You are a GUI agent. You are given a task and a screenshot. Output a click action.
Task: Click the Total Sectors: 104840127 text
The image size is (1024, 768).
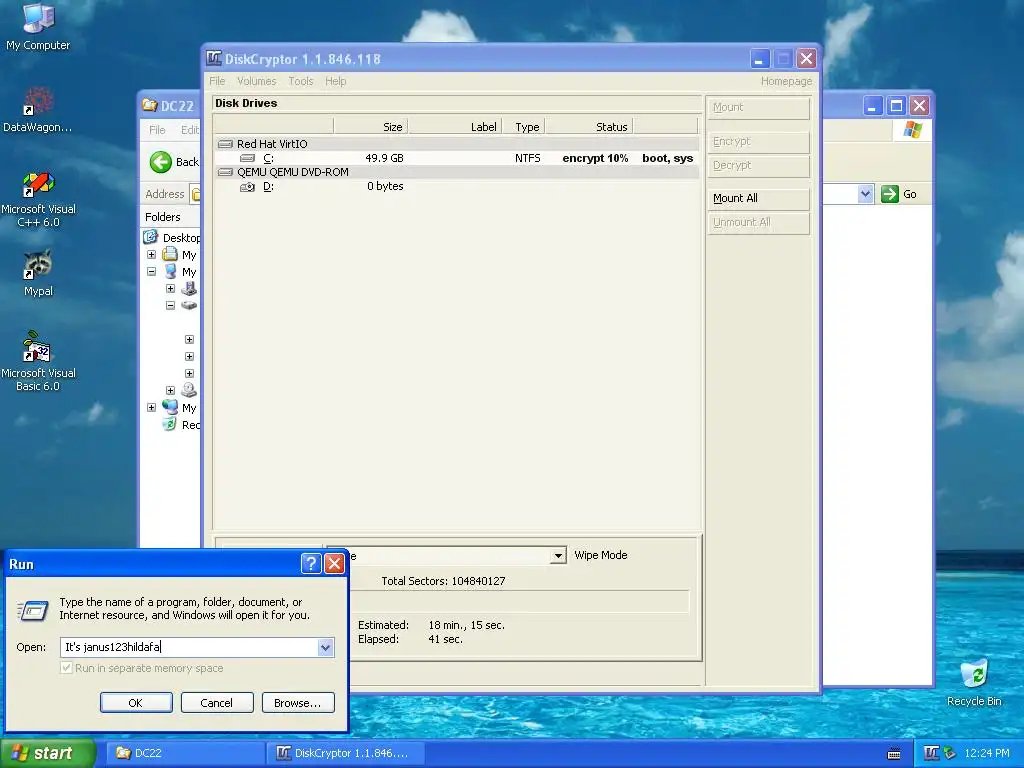(x=443, y=581)
